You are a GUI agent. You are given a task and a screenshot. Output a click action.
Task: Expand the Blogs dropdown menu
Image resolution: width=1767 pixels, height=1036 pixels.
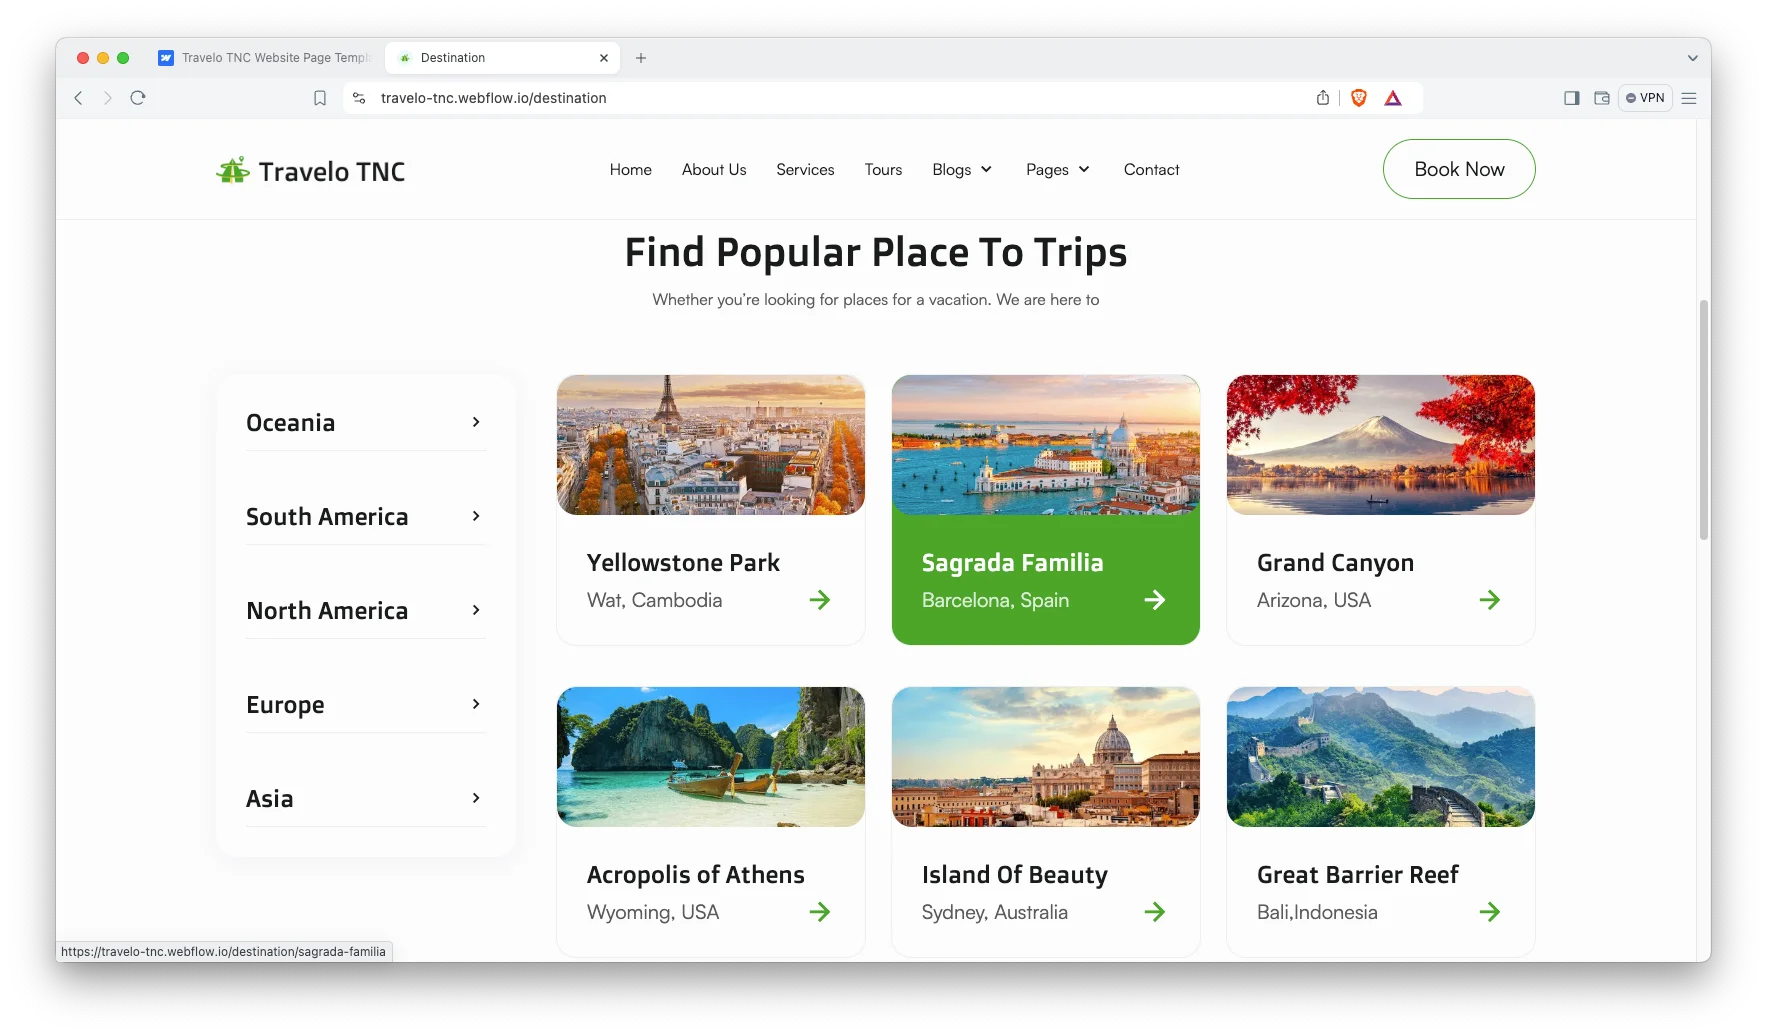coord(962,170)
